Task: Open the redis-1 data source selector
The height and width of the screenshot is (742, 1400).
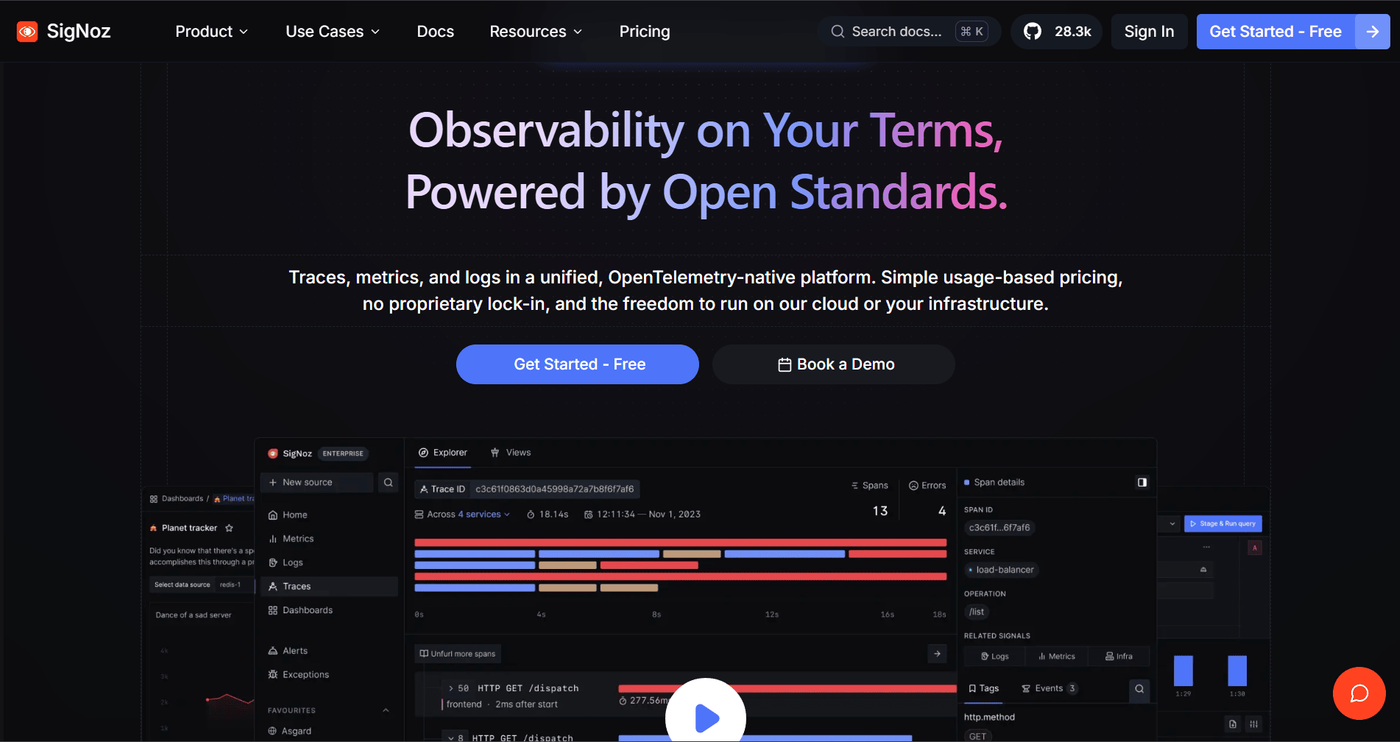Action: [232, 585]
